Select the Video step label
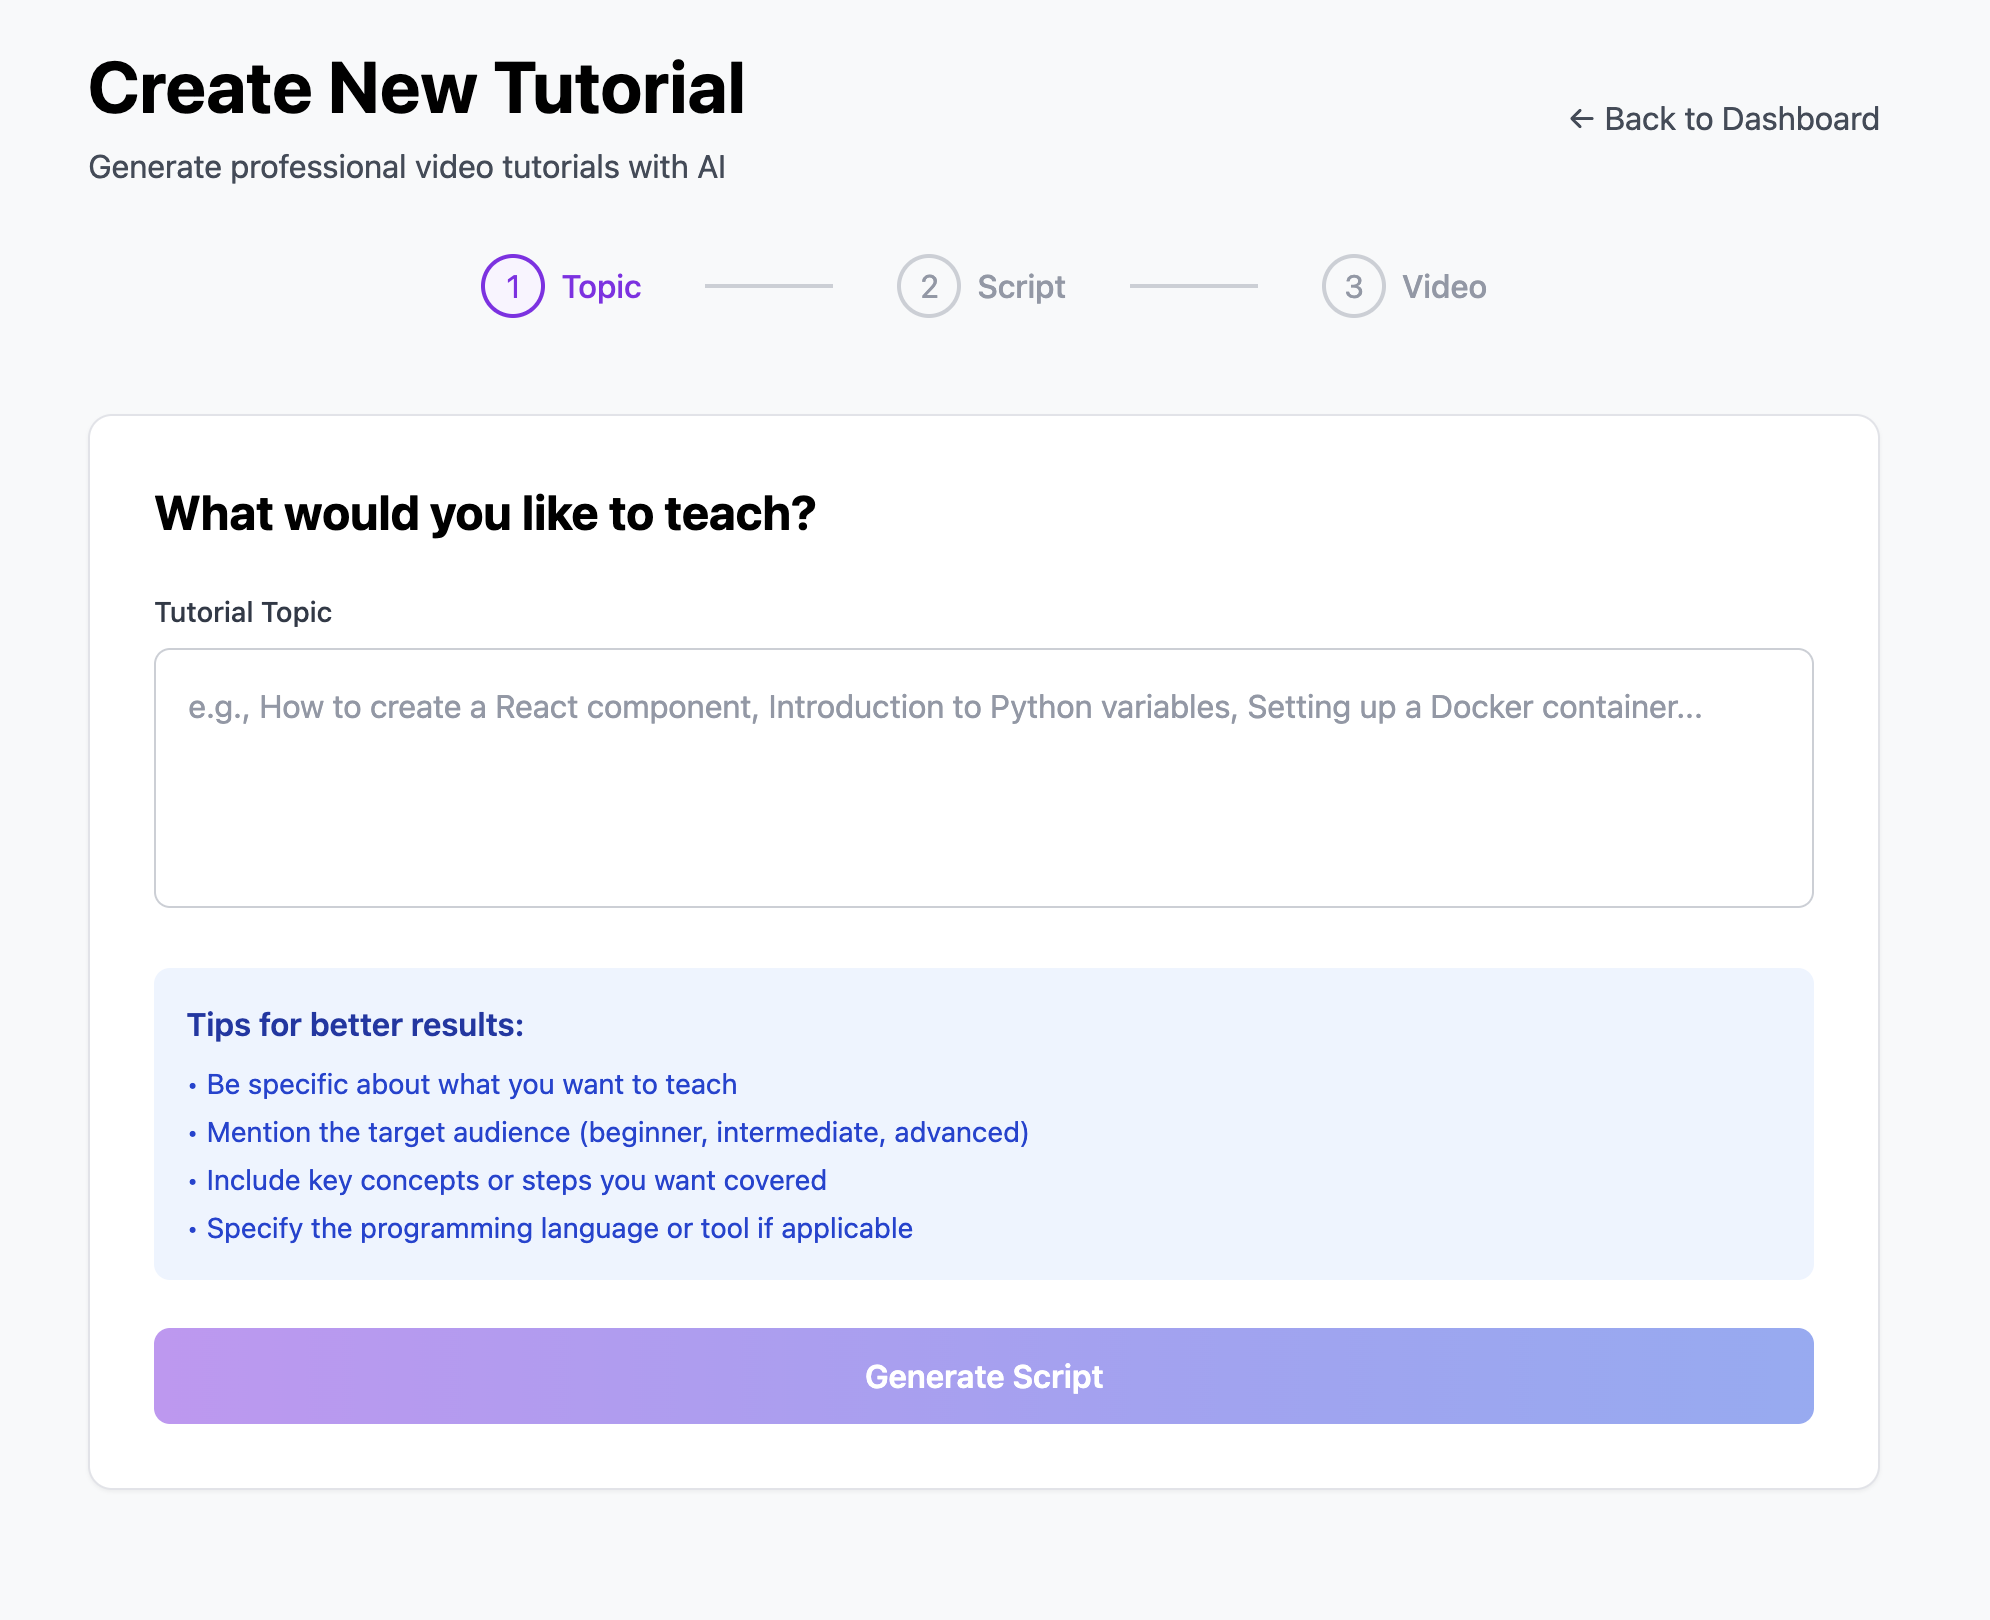 [x=1443, y=287]
